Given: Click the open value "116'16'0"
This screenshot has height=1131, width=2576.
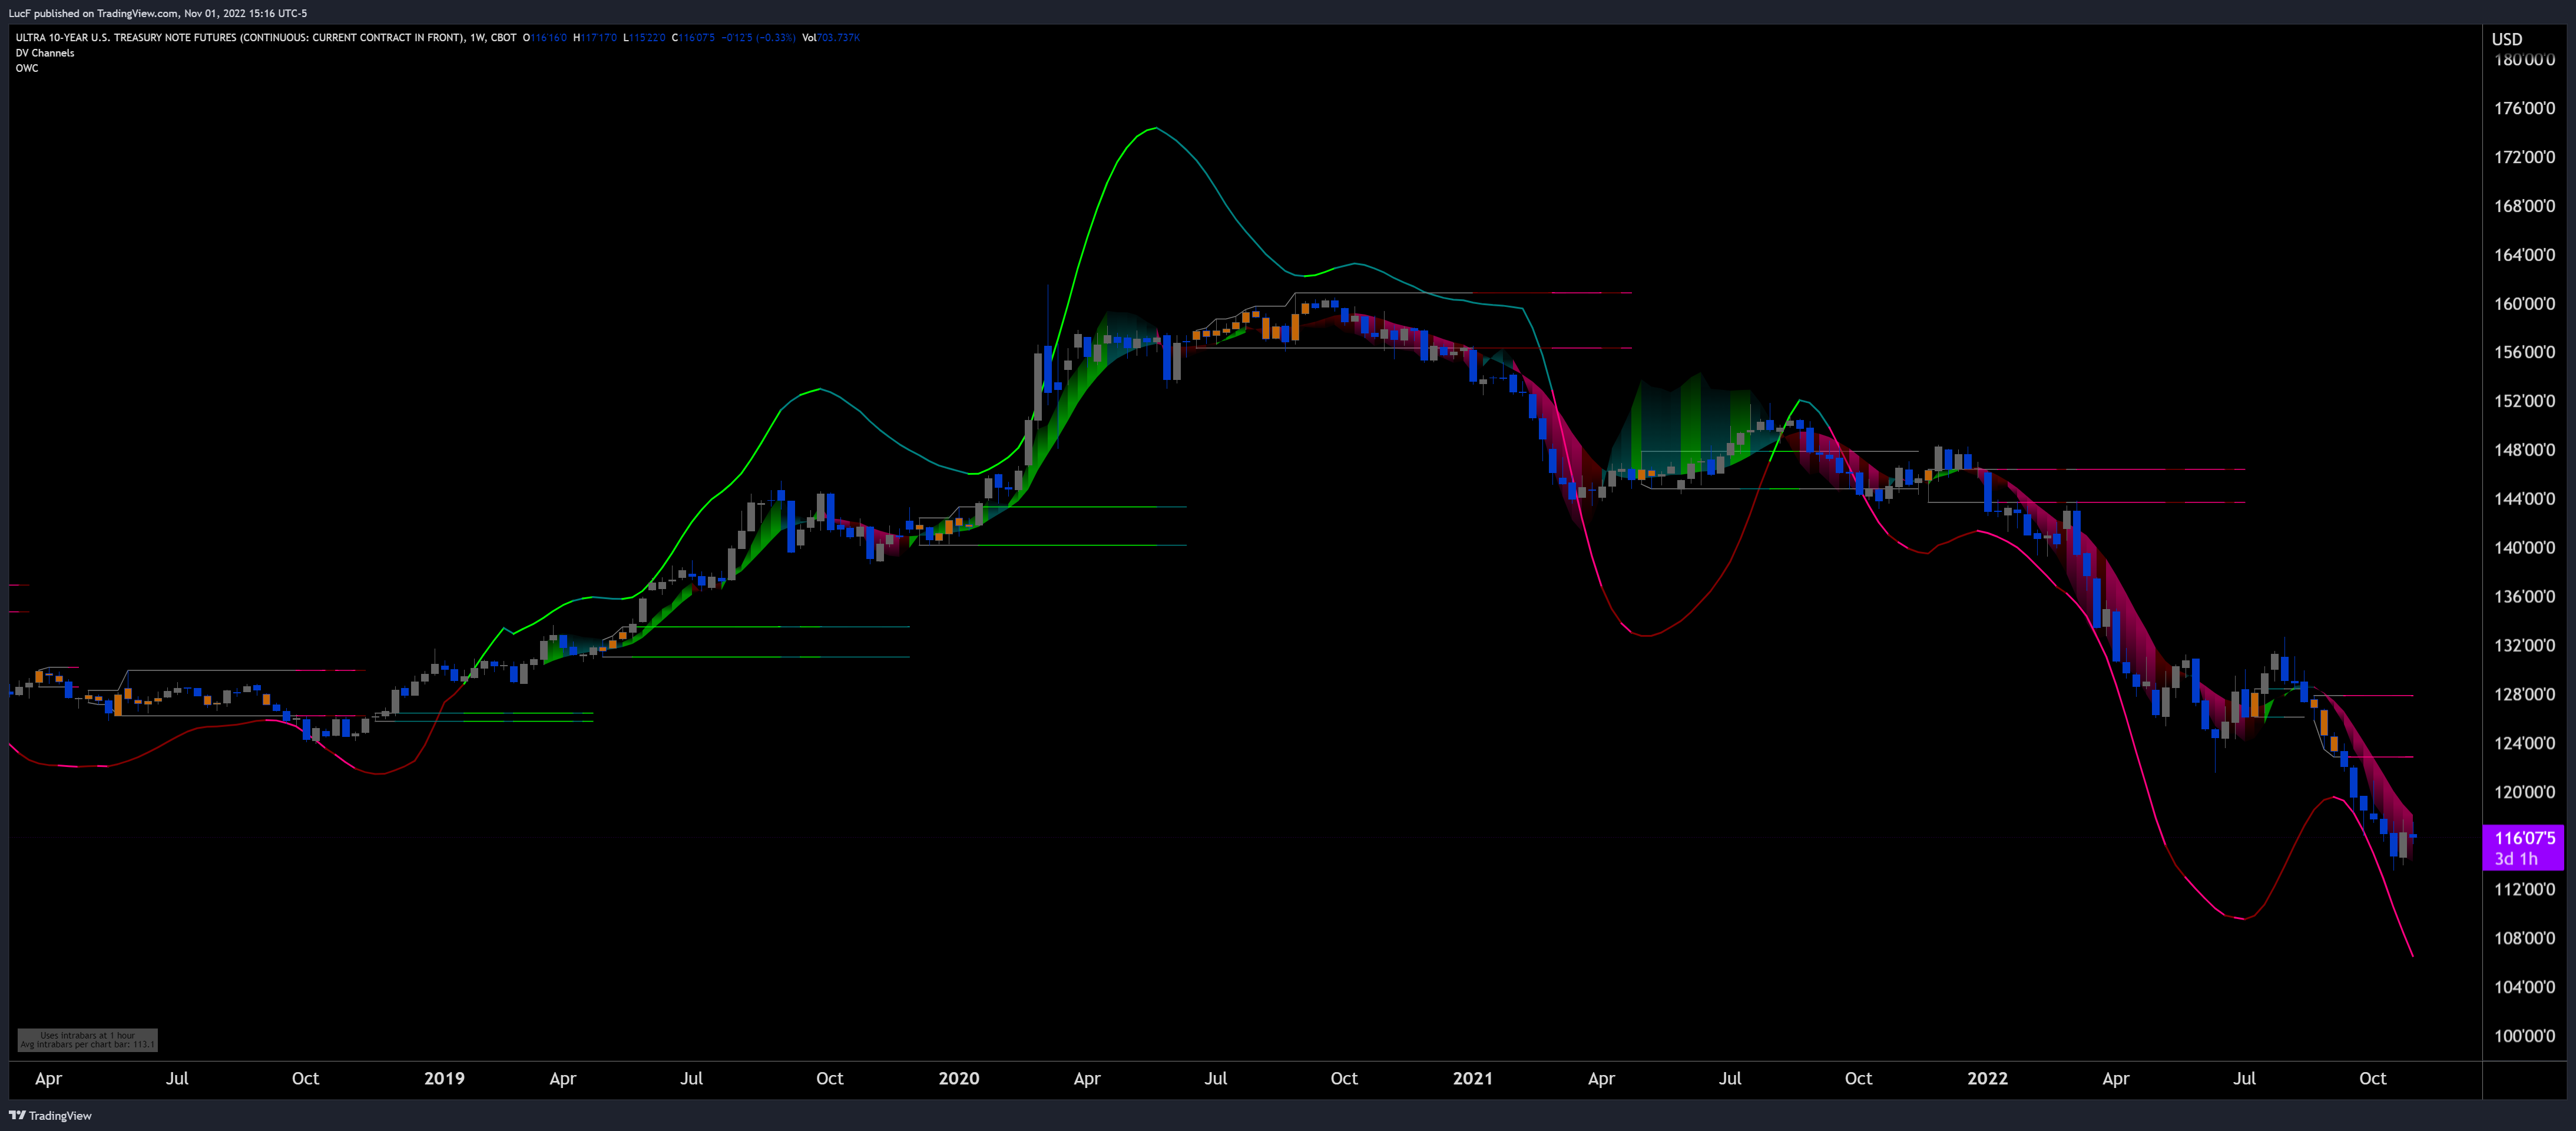Looking at the screenshot, I should pyautogui.click(x=549, y=38).
